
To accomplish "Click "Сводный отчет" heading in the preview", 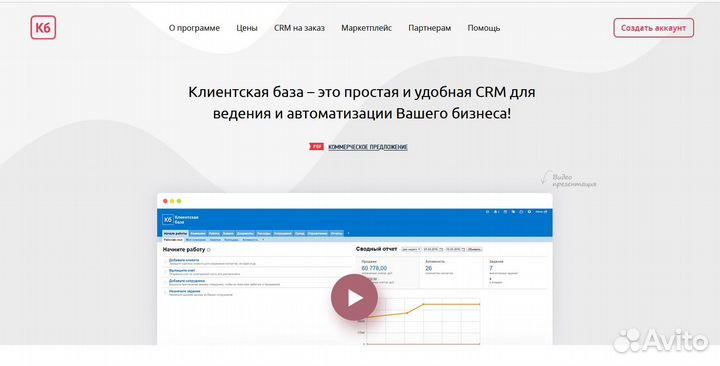I will pyautogui.click(x=376, y=249).
